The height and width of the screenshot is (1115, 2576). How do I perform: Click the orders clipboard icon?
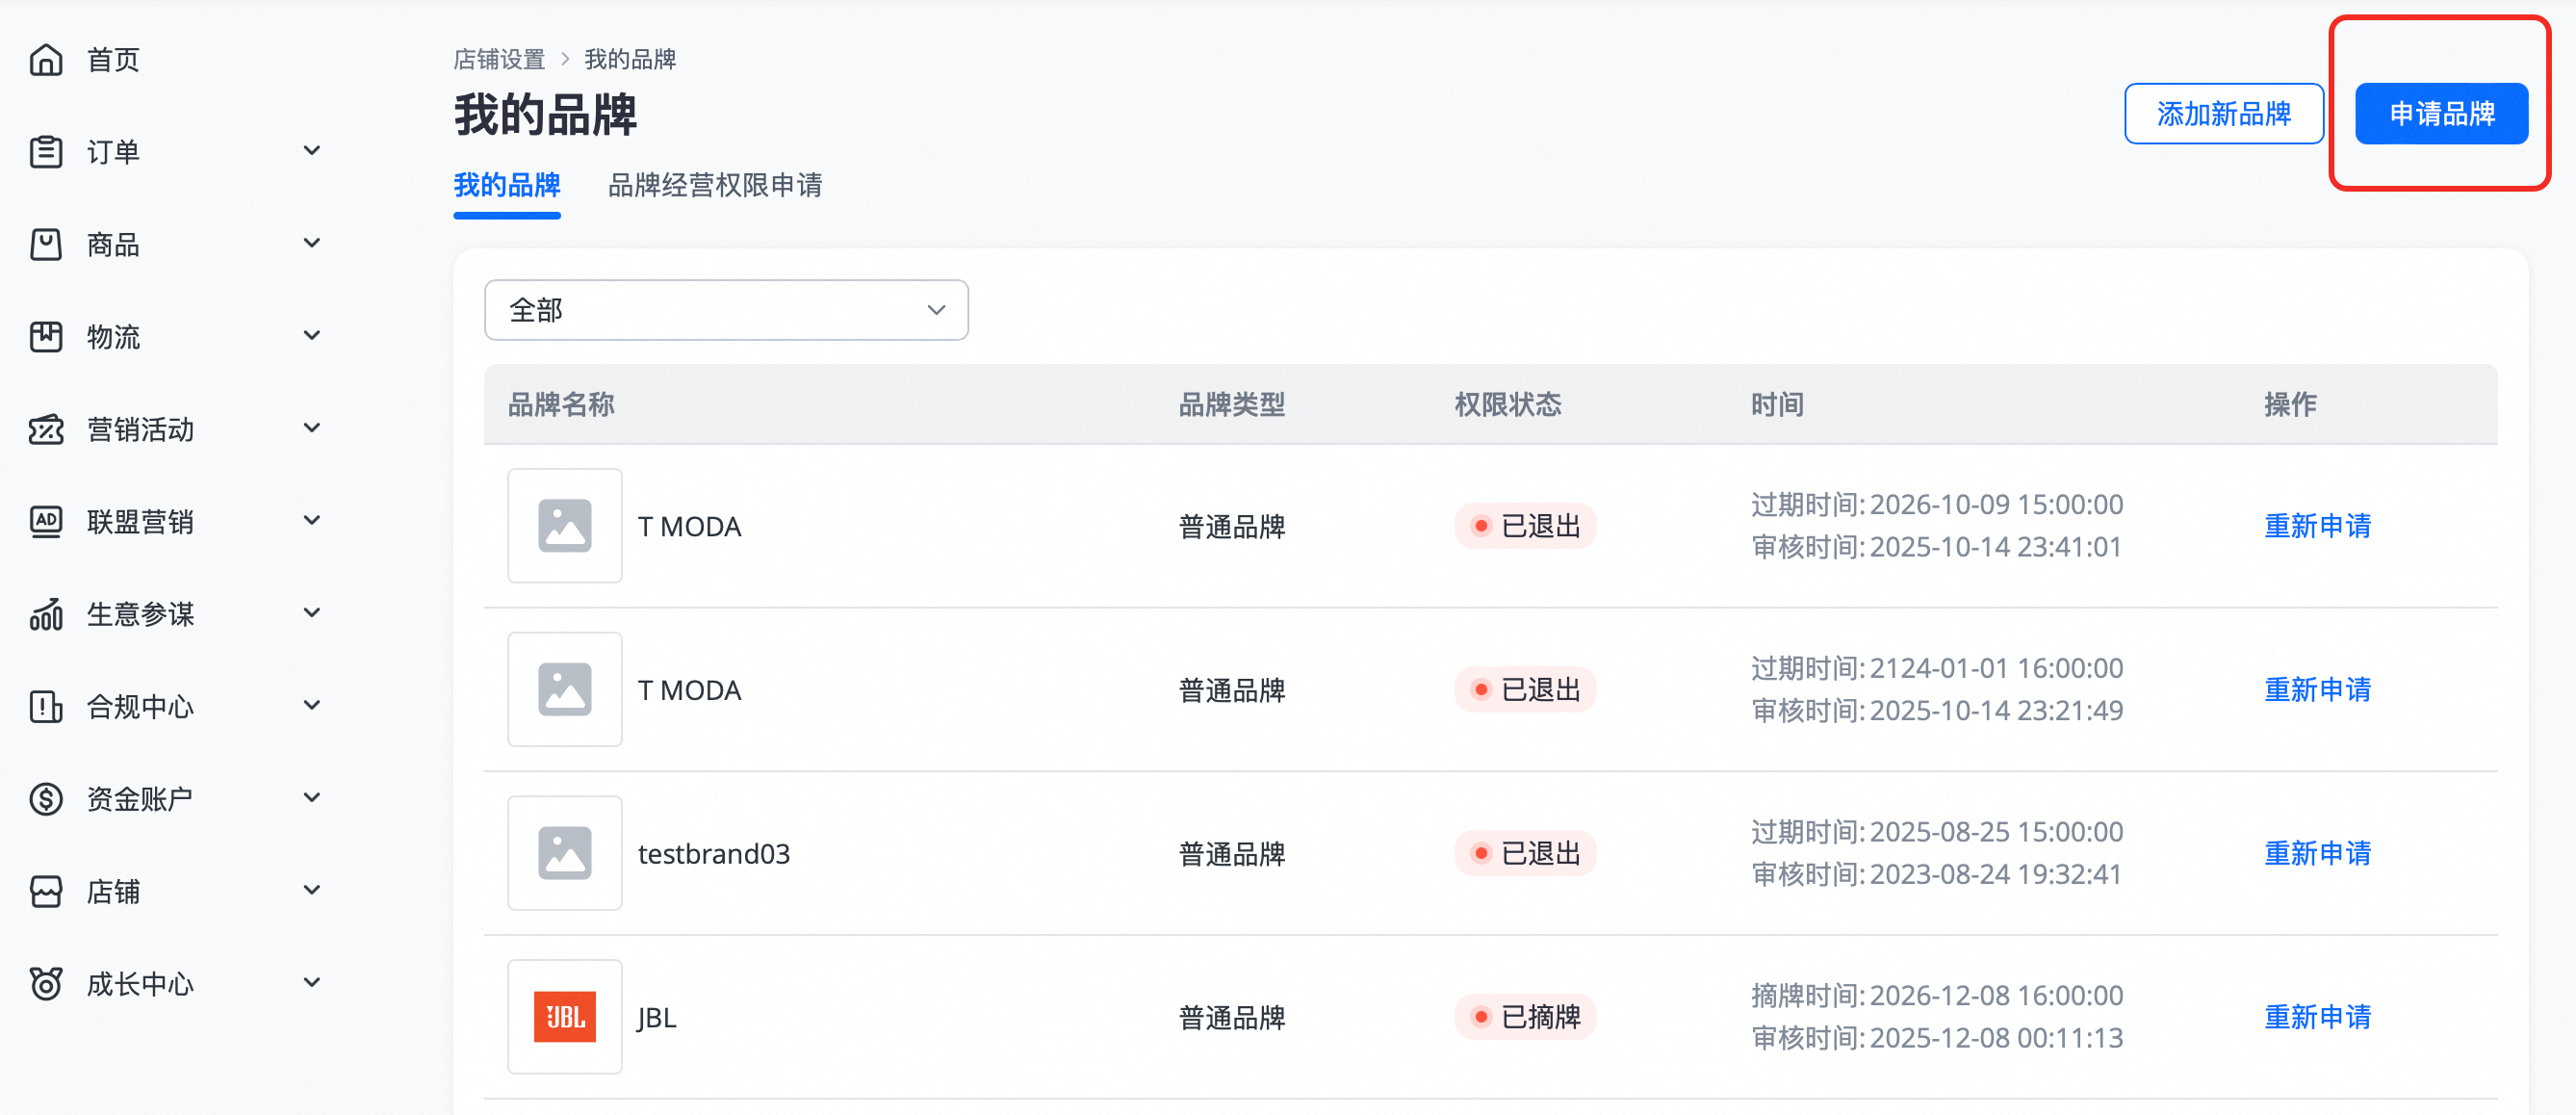[x=46, y=152]
